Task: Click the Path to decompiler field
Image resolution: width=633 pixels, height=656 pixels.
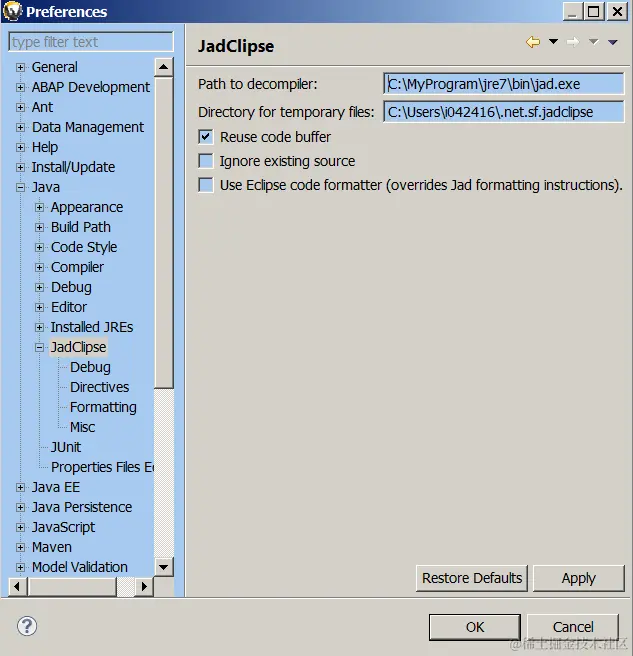Action: pos(504,84)
